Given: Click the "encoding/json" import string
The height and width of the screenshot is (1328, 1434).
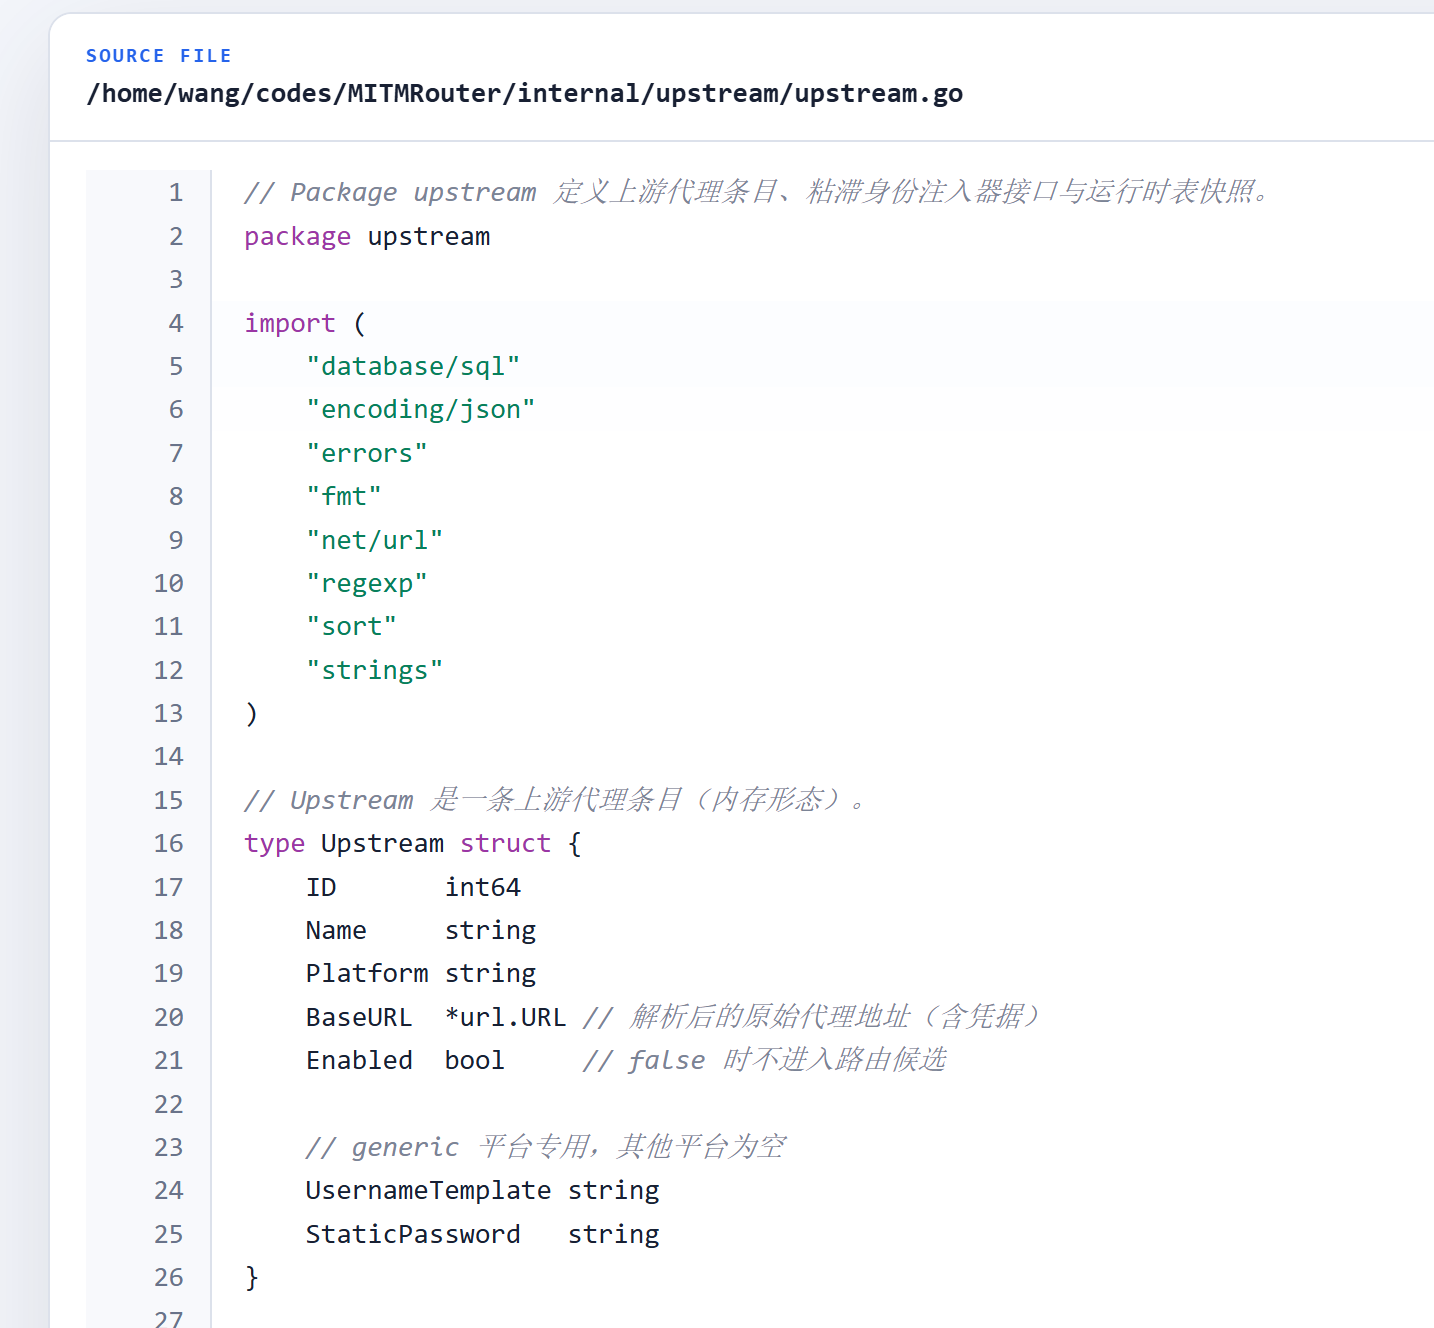Looking at the screenshot, I should coord(421,409).
